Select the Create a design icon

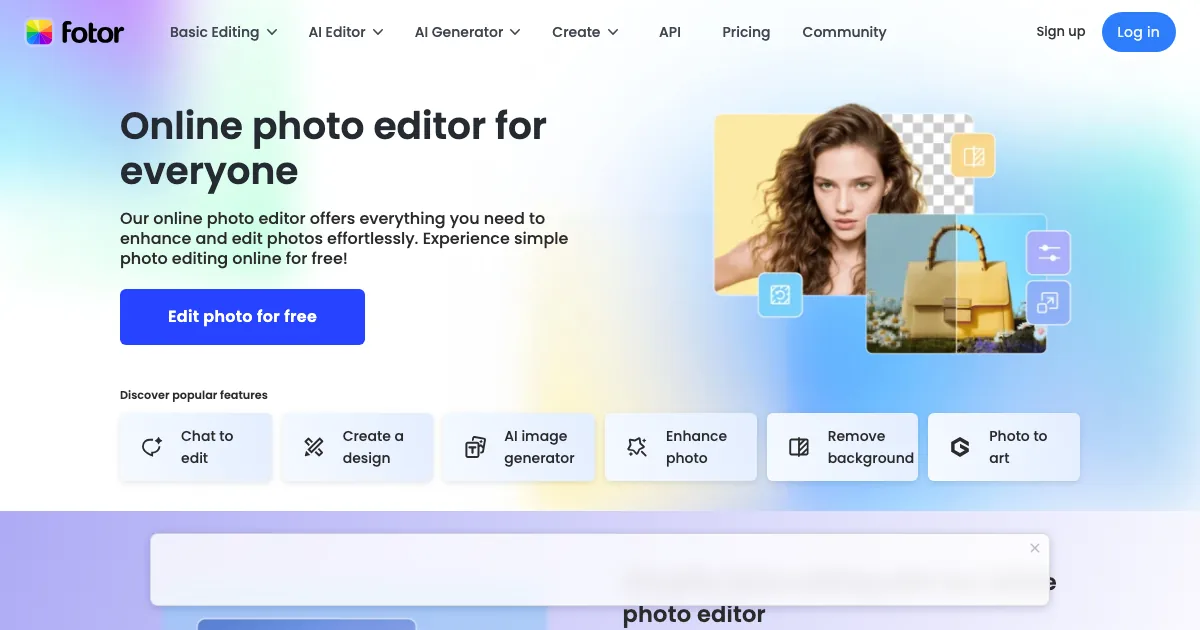pos(314,447)
